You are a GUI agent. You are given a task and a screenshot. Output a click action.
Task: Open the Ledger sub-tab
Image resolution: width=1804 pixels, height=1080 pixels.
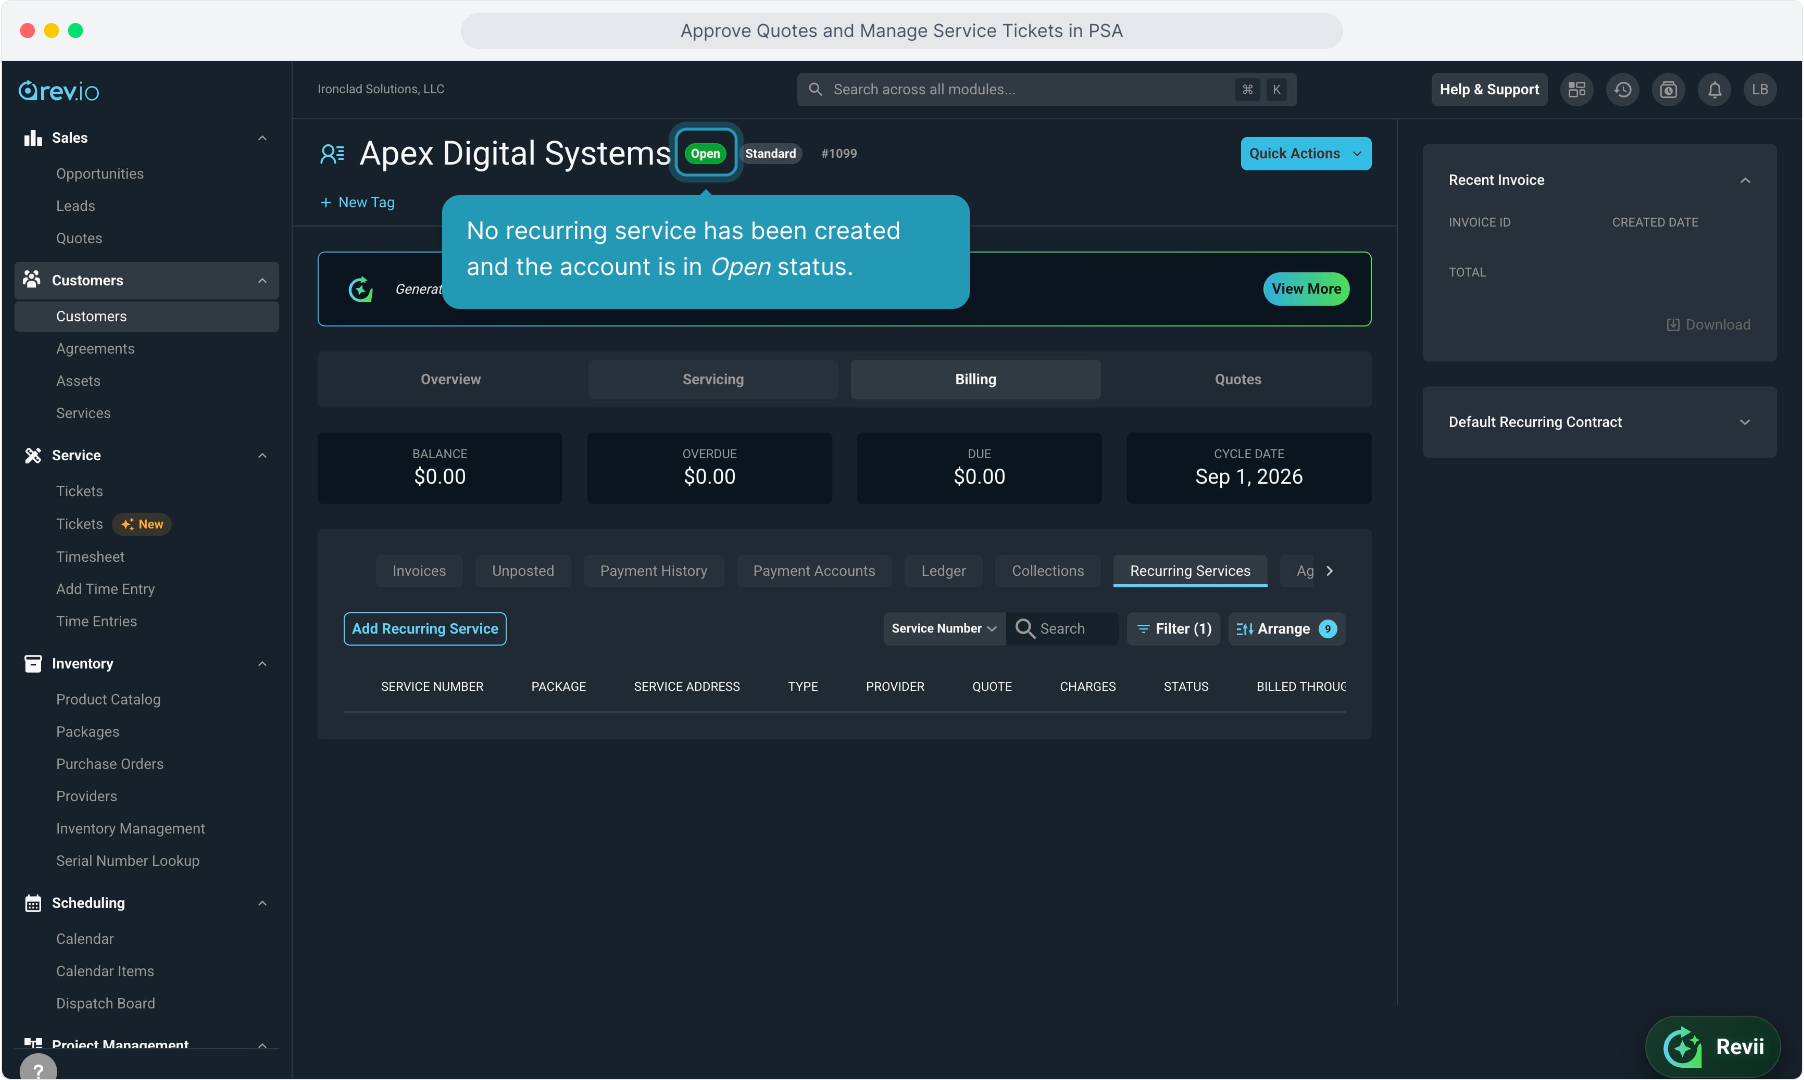[944, 571]
